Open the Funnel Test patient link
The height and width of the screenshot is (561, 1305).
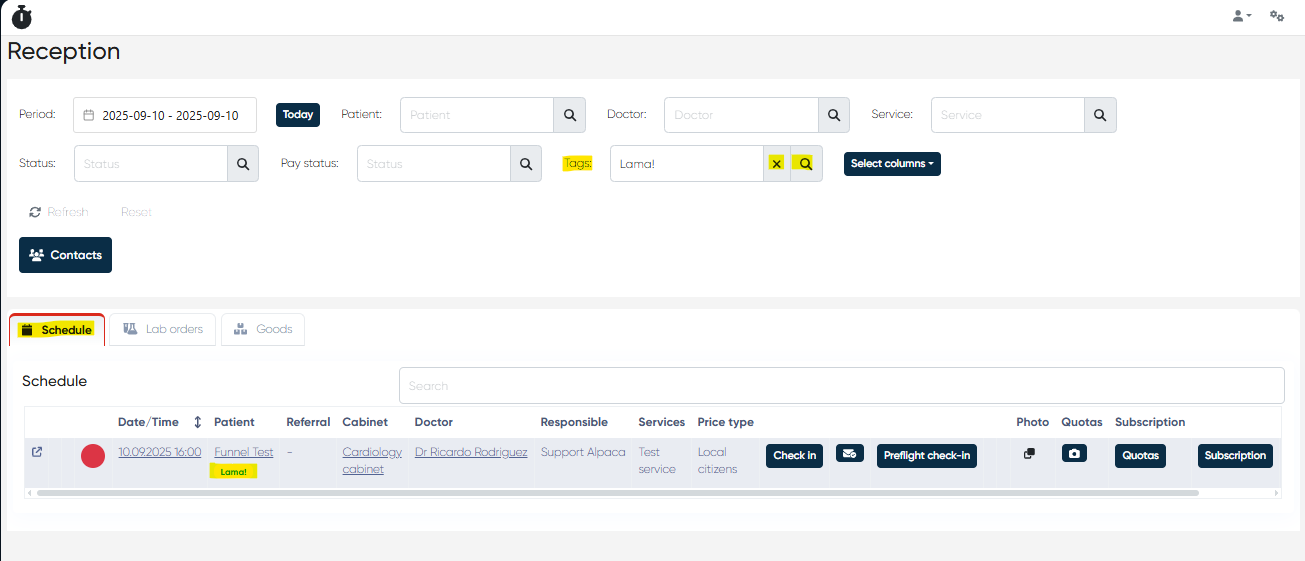(243, 452)
